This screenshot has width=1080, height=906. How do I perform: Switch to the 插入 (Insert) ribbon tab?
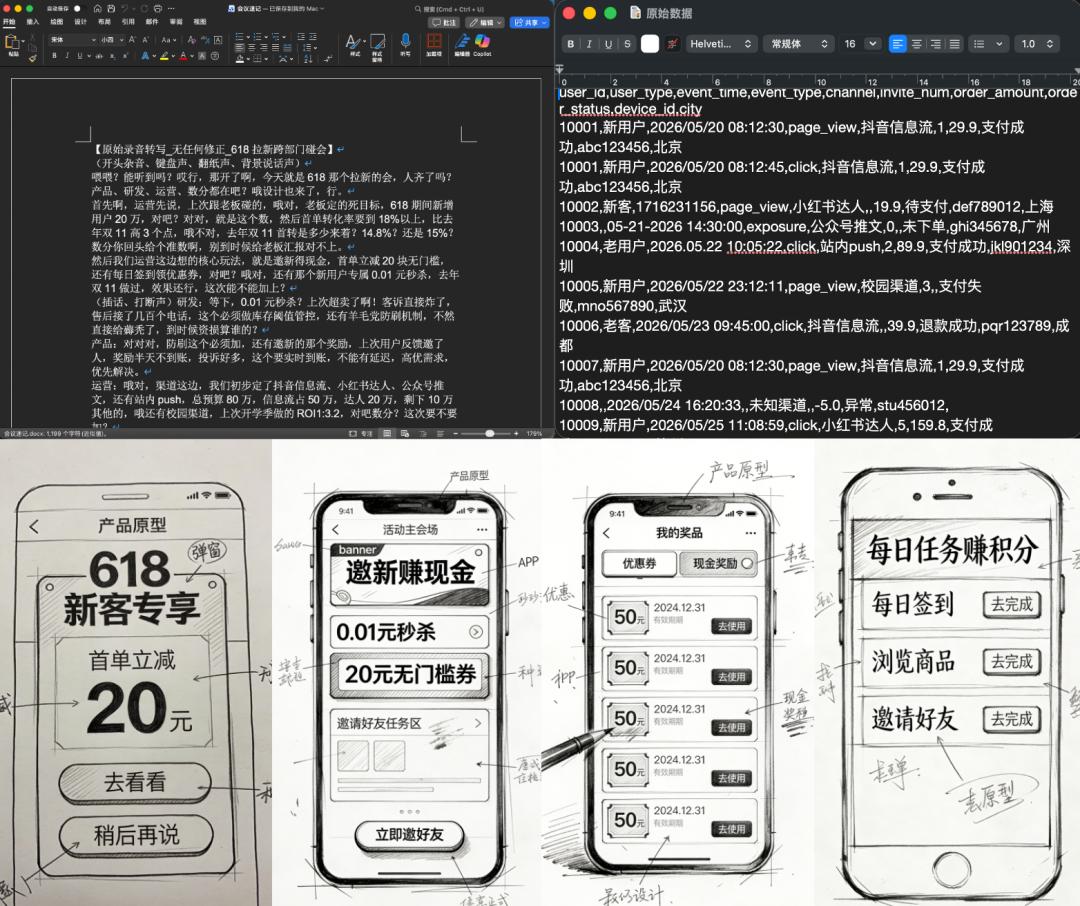click(x=33, y=21)
